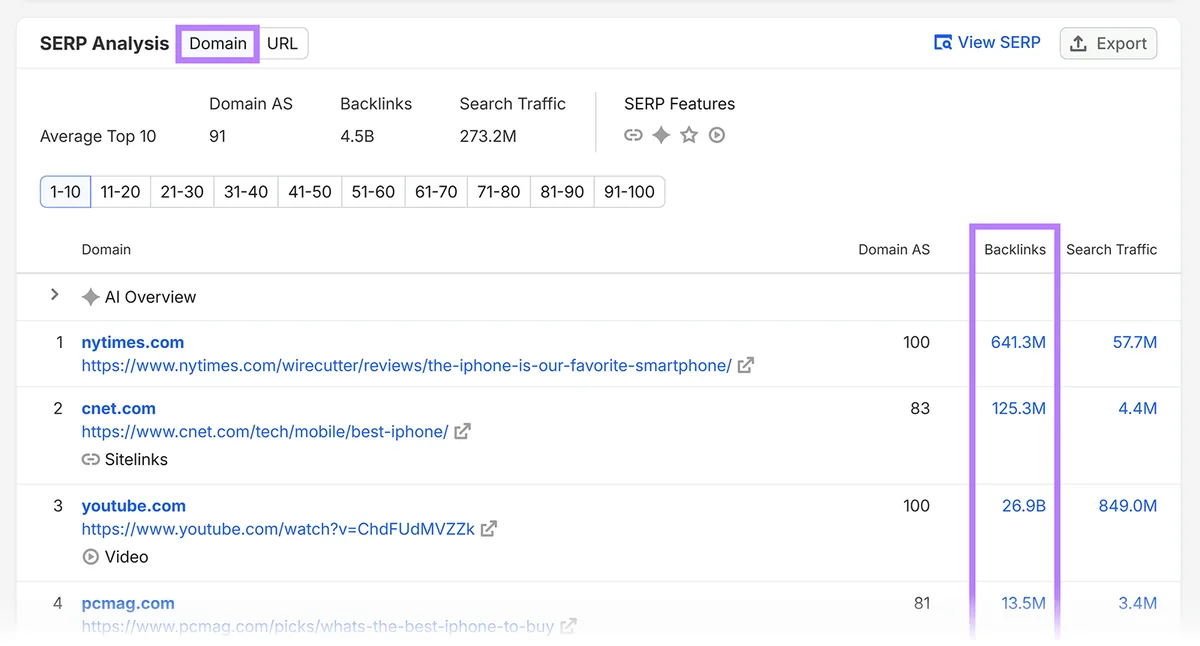The height and width of the screenshot is (646, 1200).
Task: Open cnet.com URL external link icon
Action: point(462,432)
